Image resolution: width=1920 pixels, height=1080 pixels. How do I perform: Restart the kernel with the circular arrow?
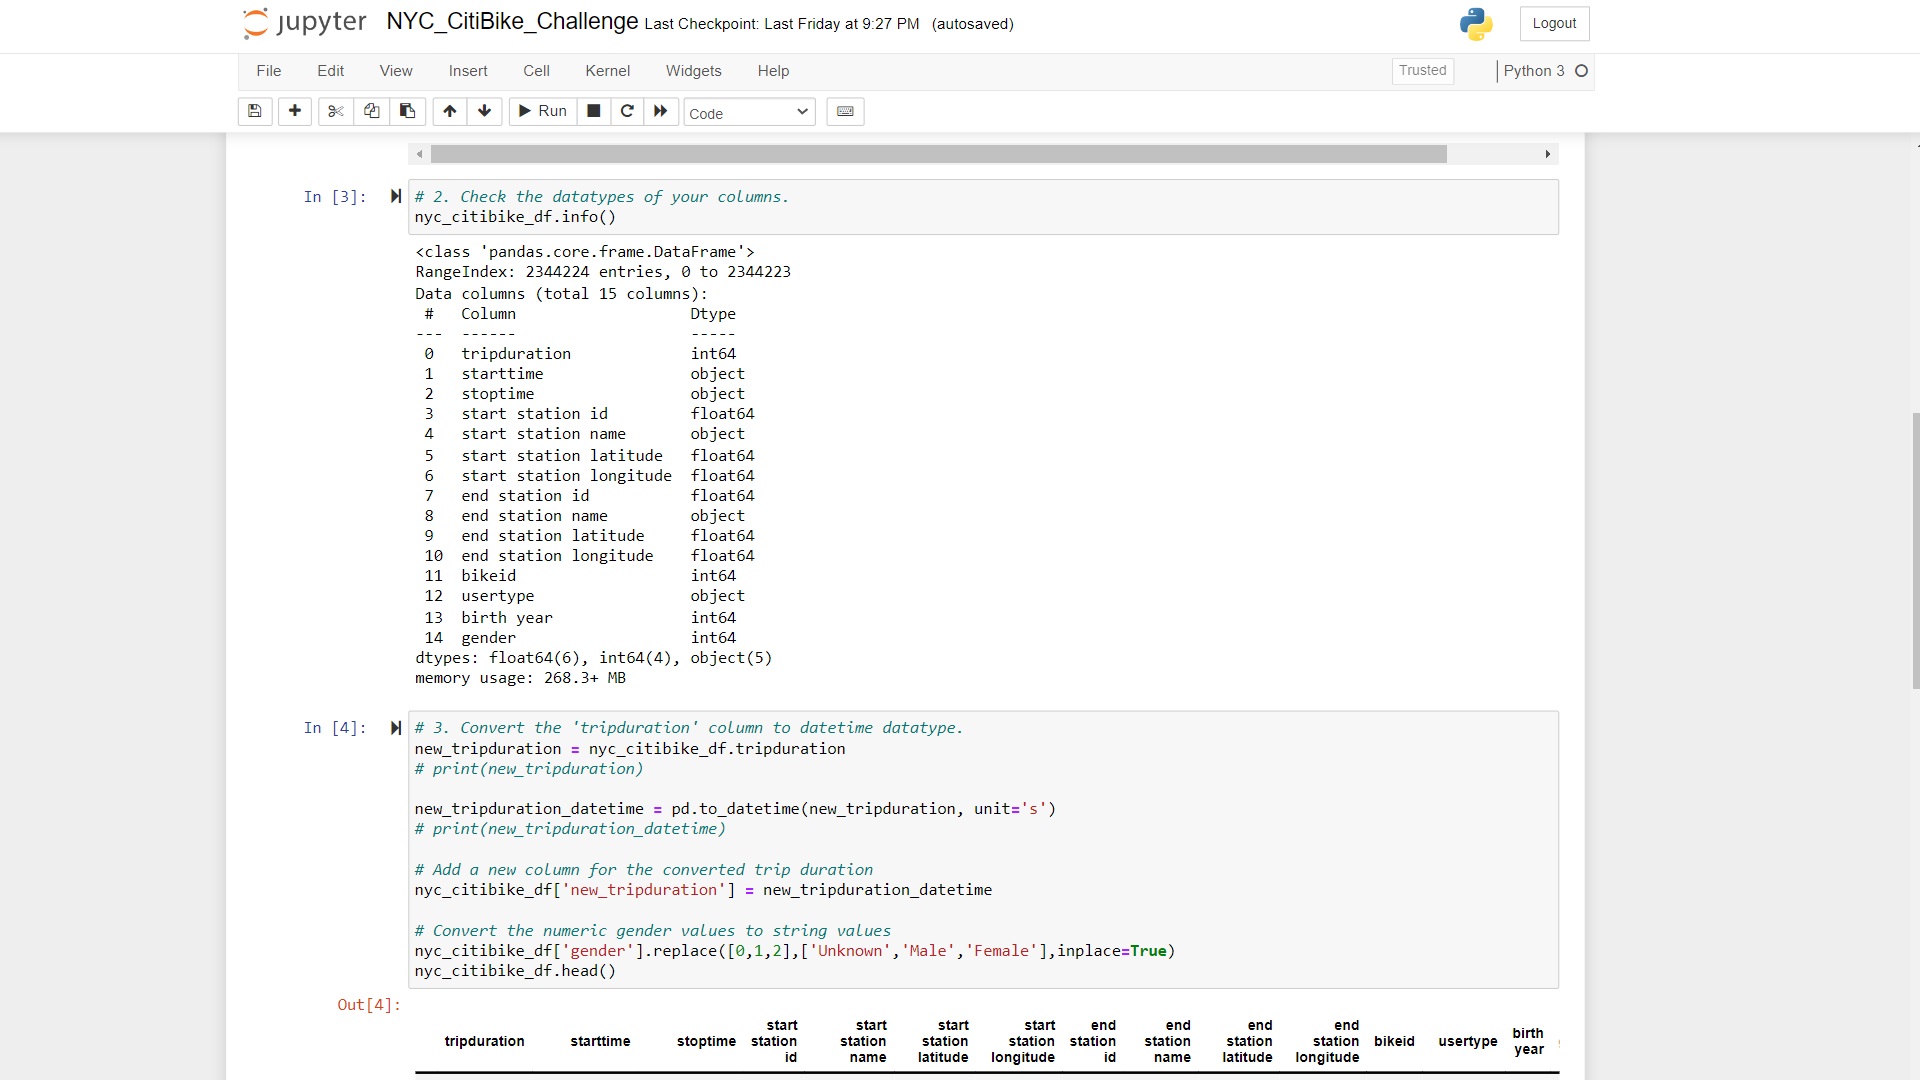click(x=627, y=111)
